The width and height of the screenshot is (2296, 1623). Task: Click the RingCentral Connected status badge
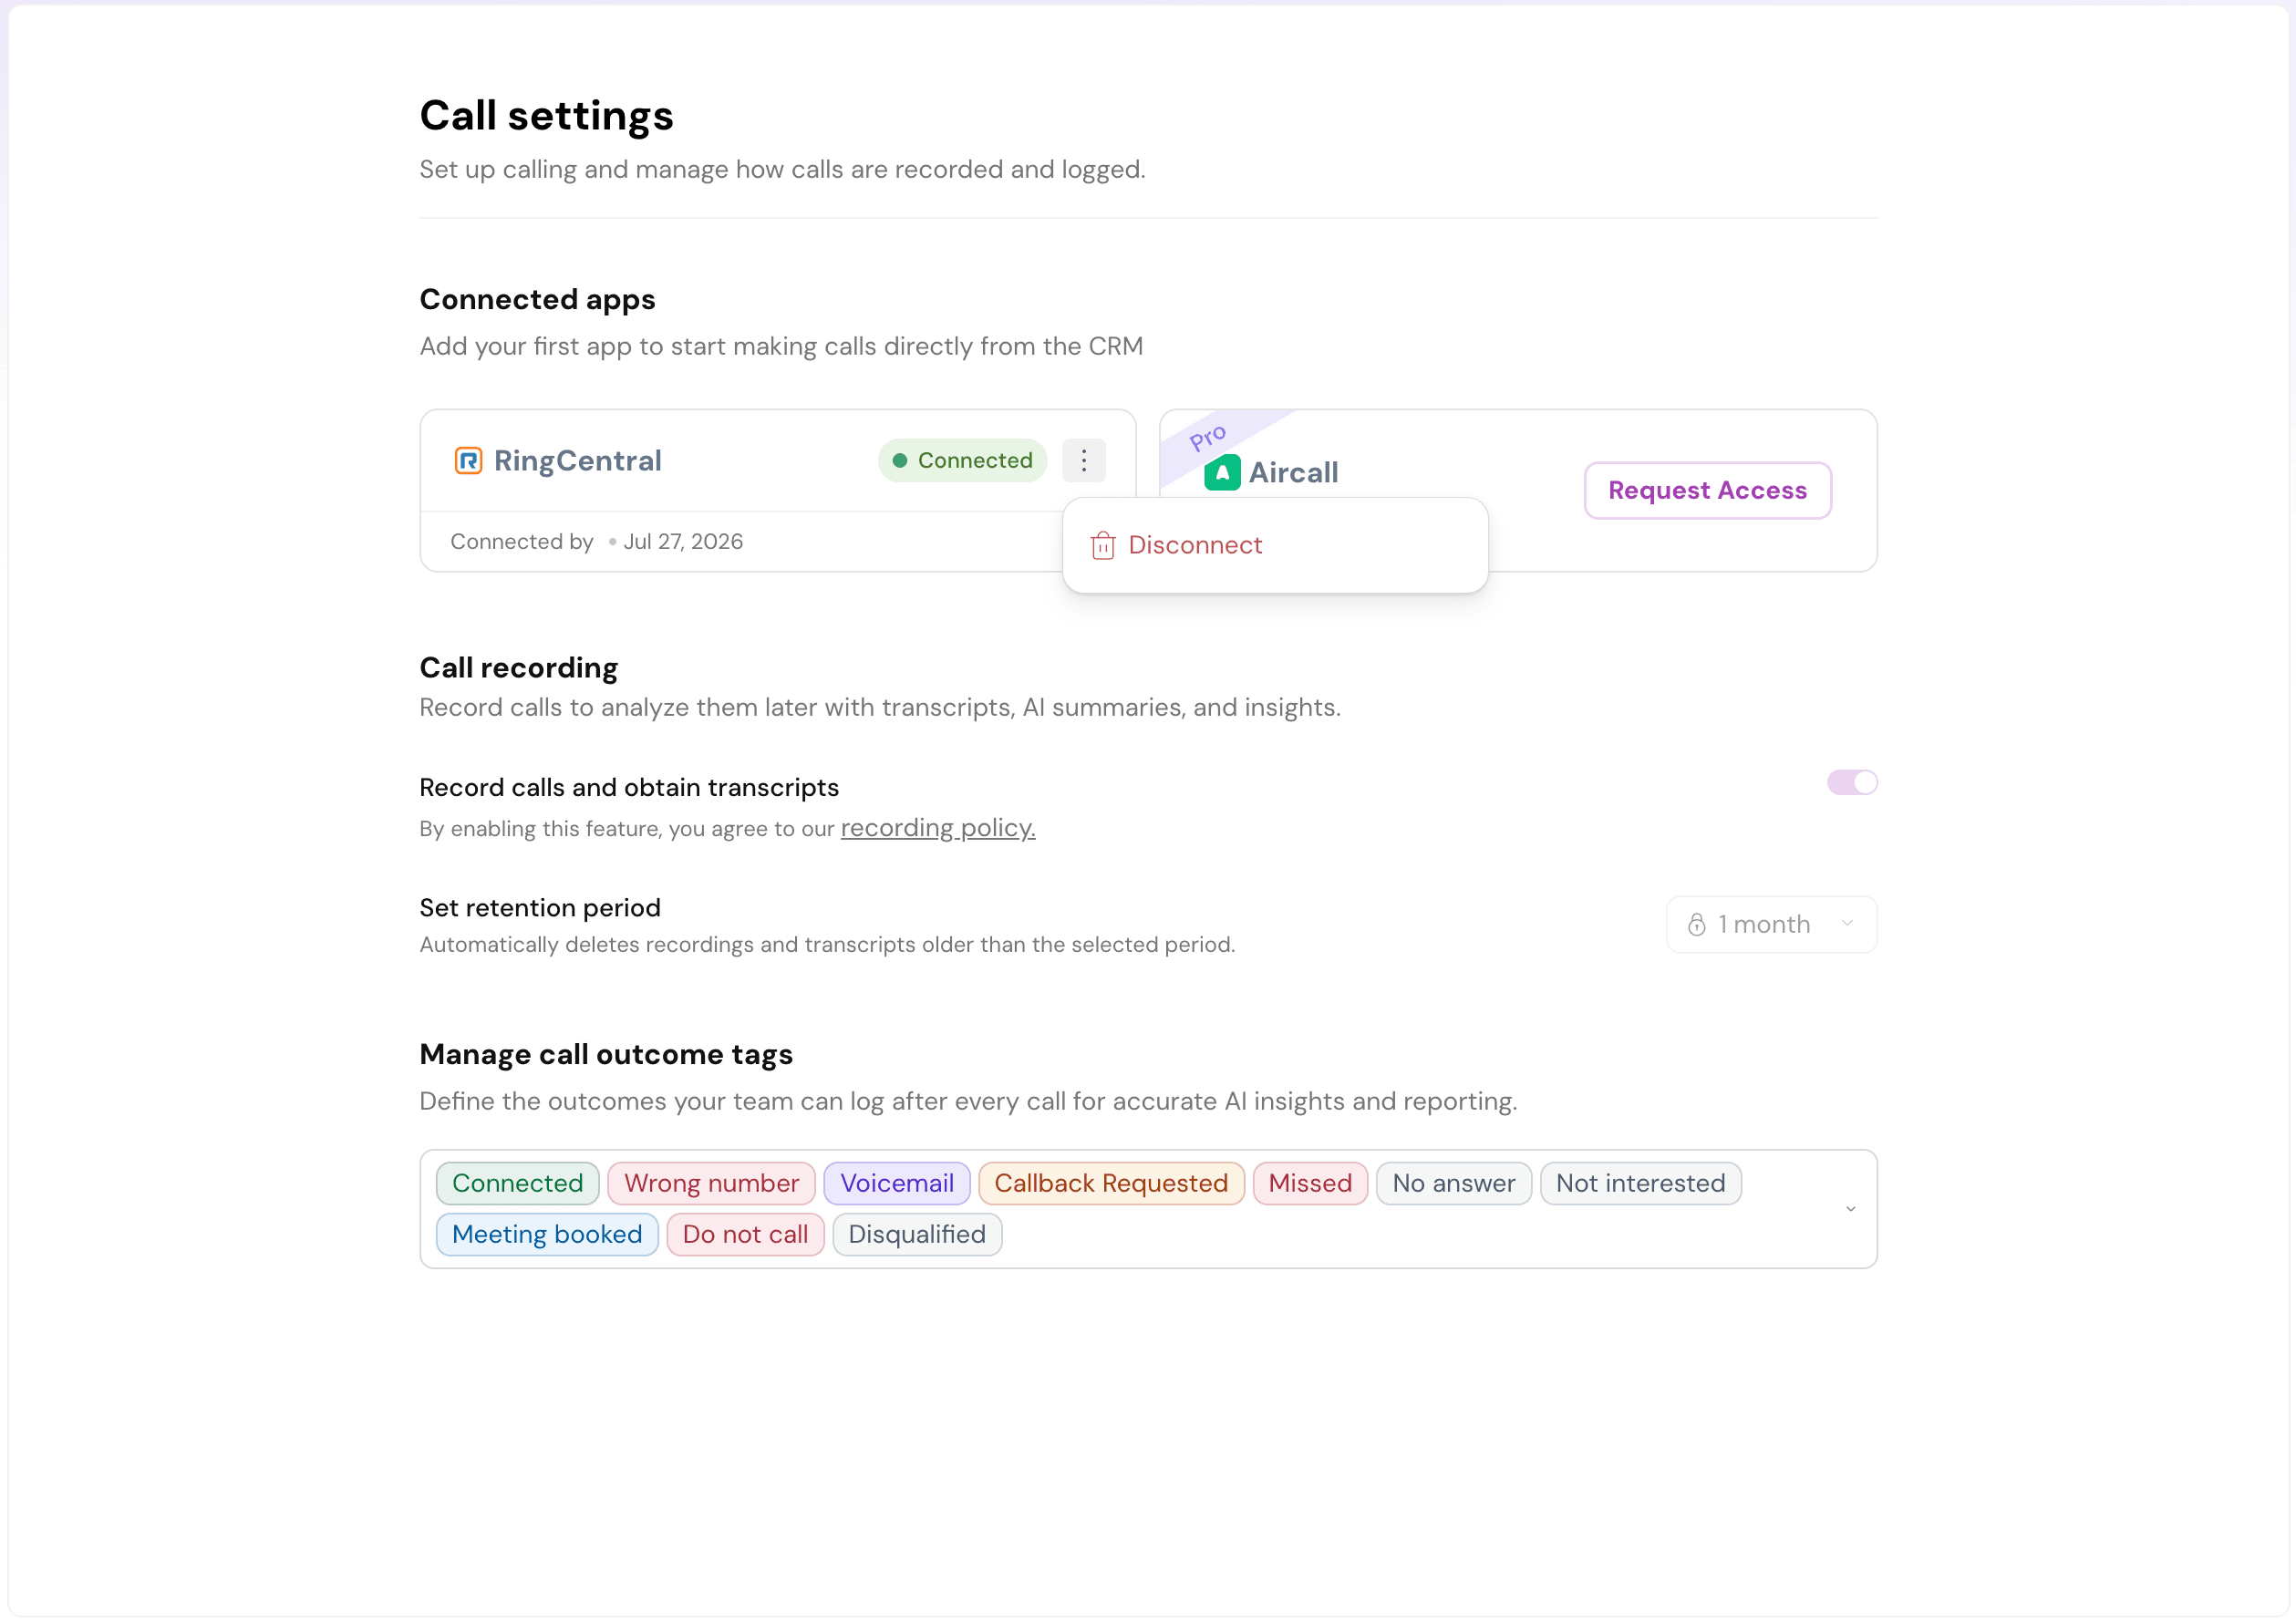[x=962, y=460]
